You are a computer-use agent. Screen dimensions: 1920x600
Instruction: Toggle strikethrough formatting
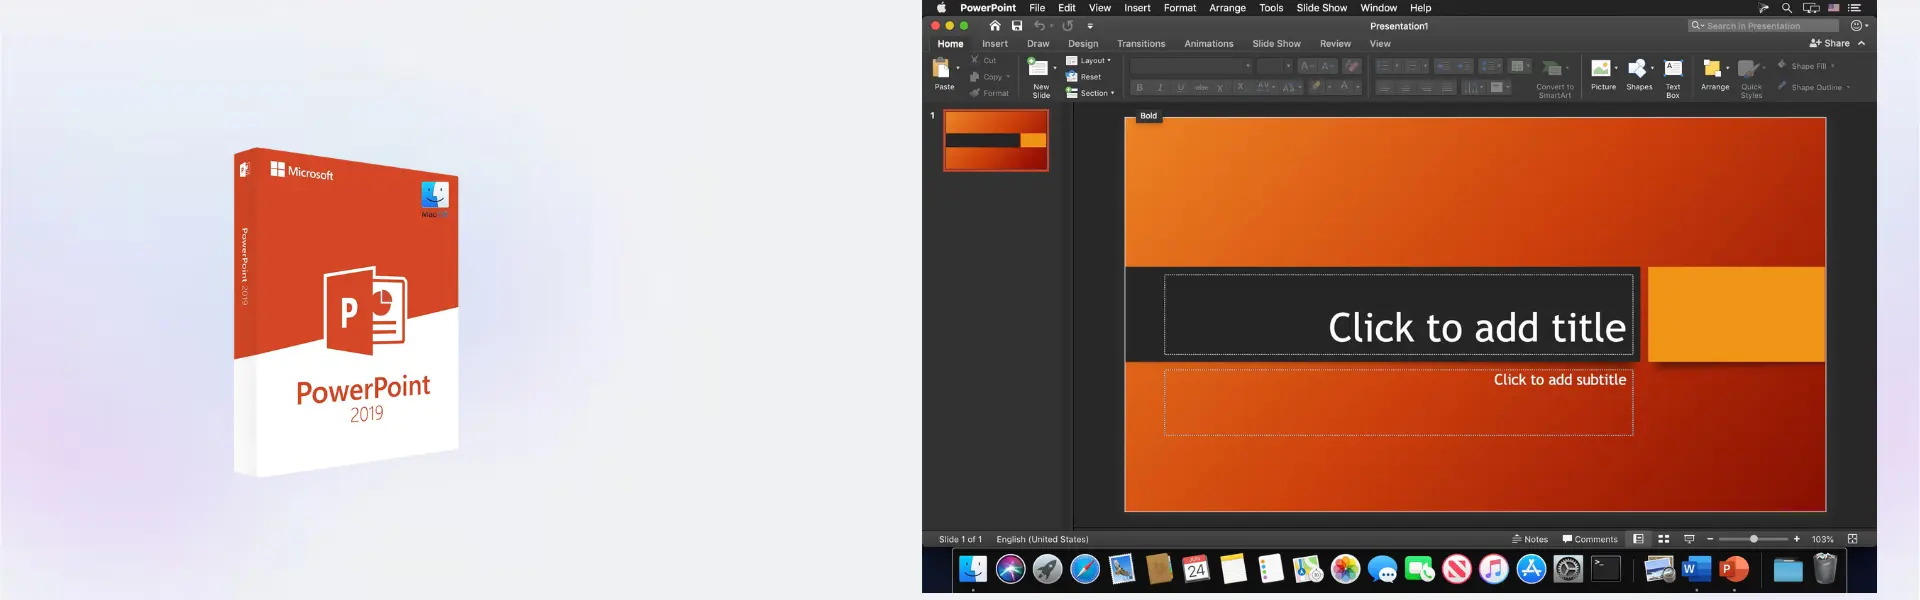pos(1201,88)
